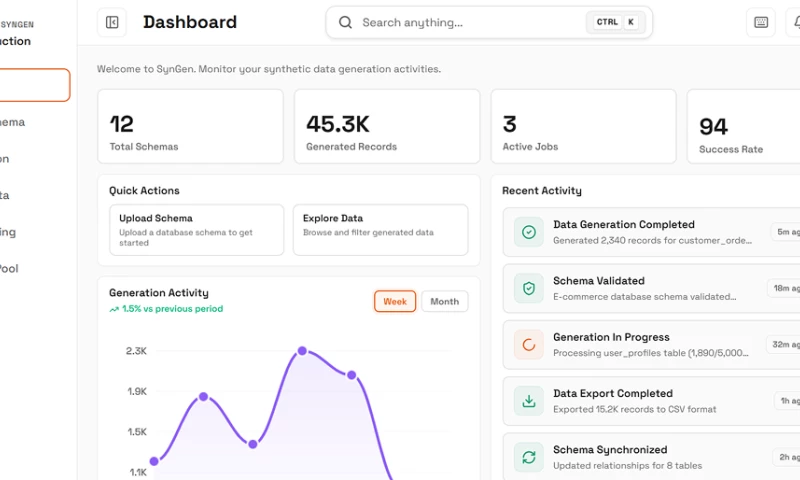Screen dimensions: 800x480
Task: Click the chart's highest peak data point
Action: pos(302,351)
